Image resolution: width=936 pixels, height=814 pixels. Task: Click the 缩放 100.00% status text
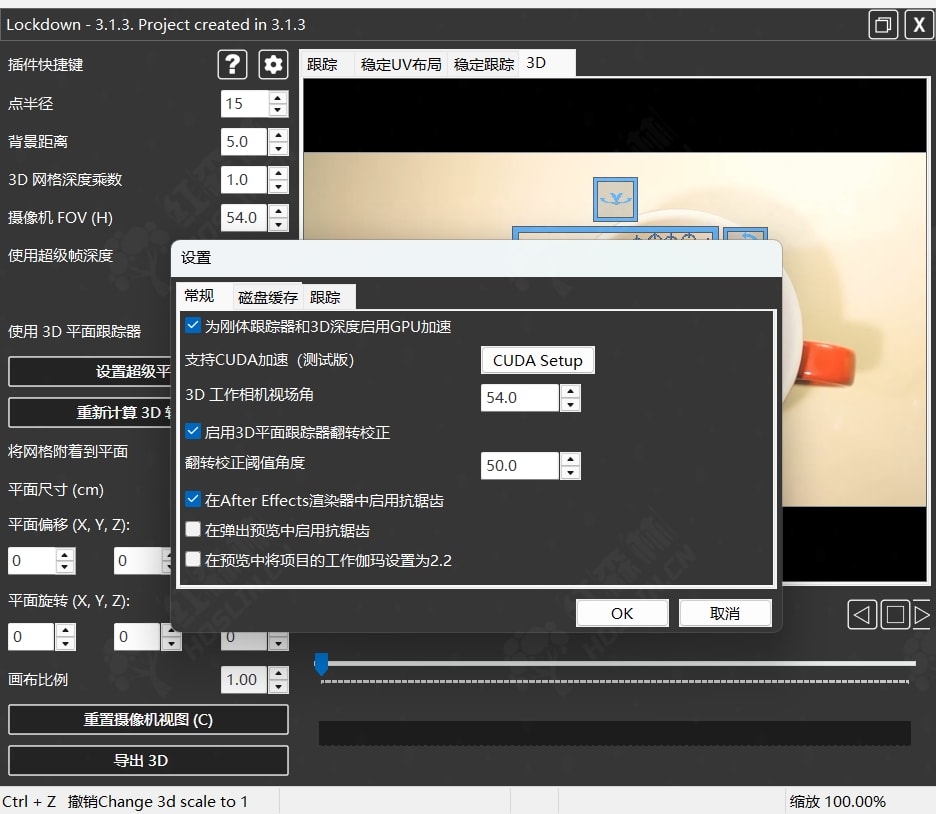click(x=838, y=801)
